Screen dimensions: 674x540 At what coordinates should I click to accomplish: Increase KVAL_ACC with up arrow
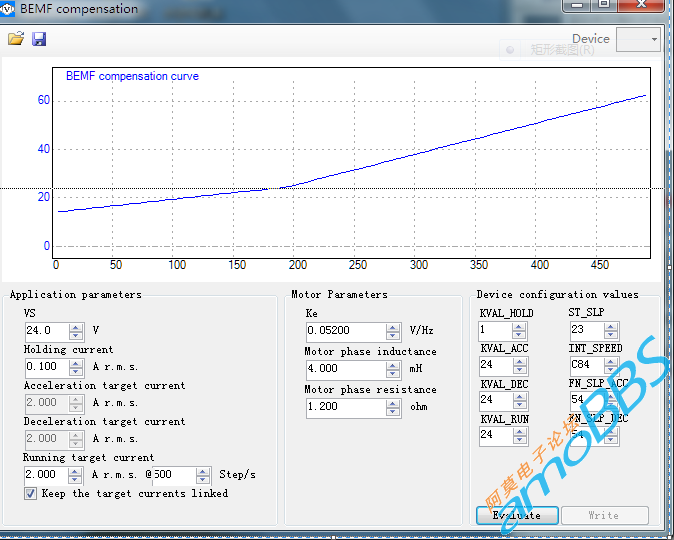coord(520,362)
